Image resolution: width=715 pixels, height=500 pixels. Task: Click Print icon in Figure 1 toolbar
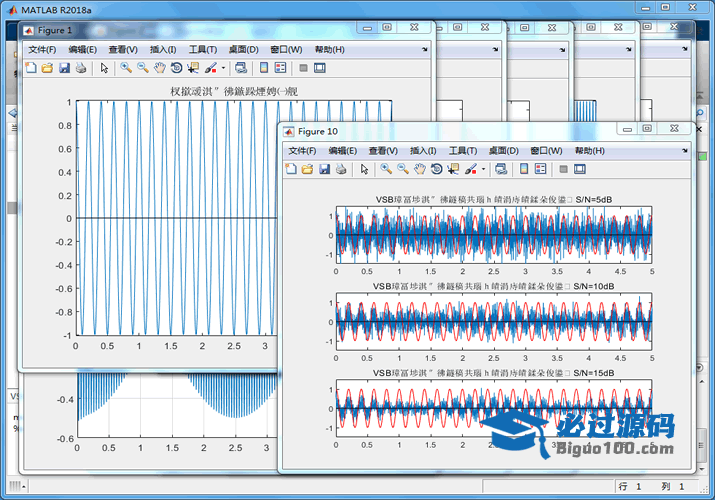click(x=81, y=68)
